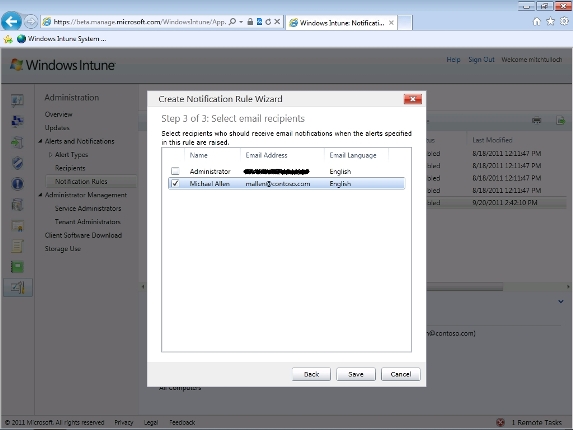Screen dimensions: 573x430
Task: Click the security lock icon in the address bar
Action: [250, 22]
